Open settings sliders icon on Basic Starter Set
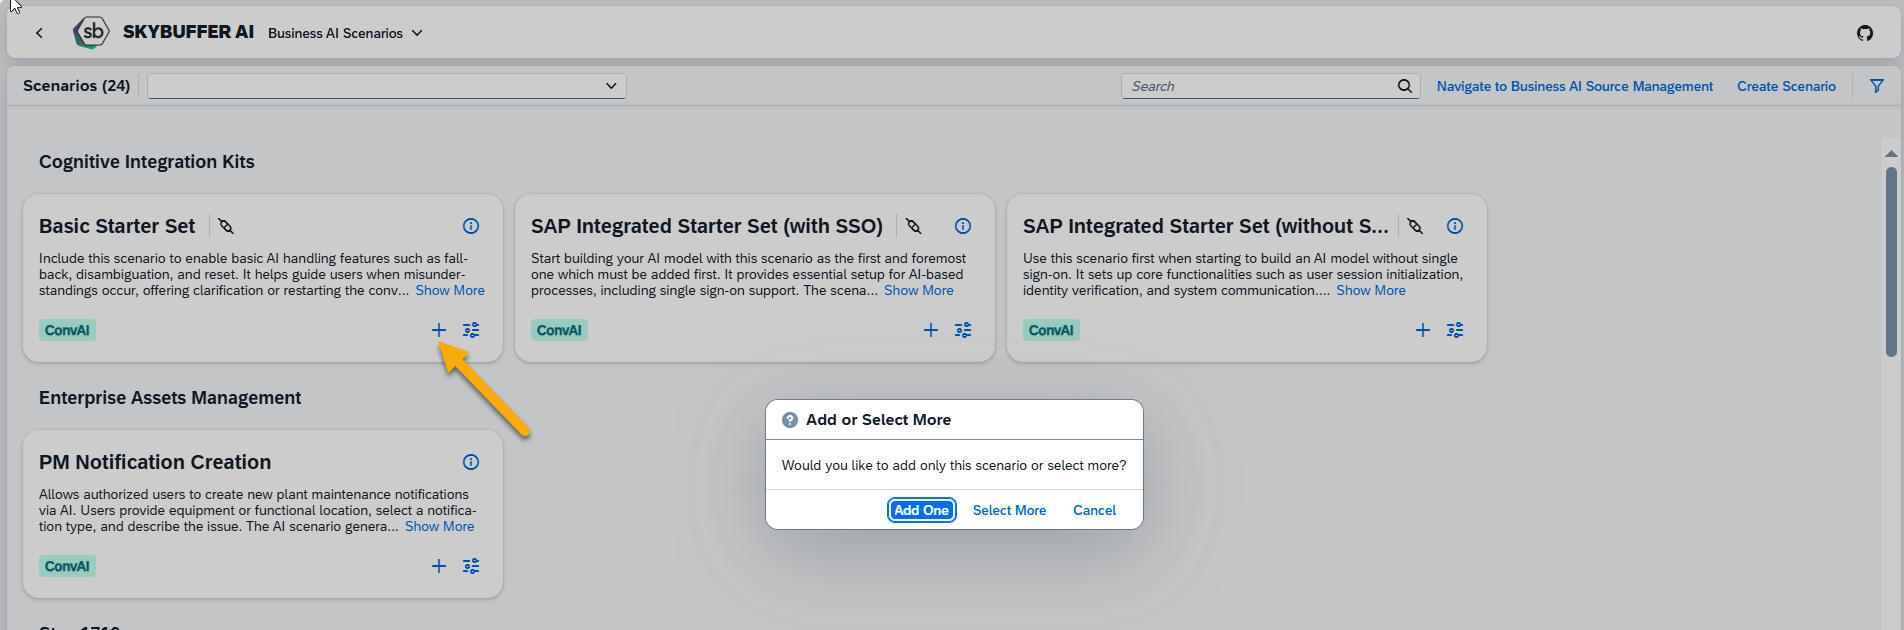1904x630 pixels. (x=471, y=330)
